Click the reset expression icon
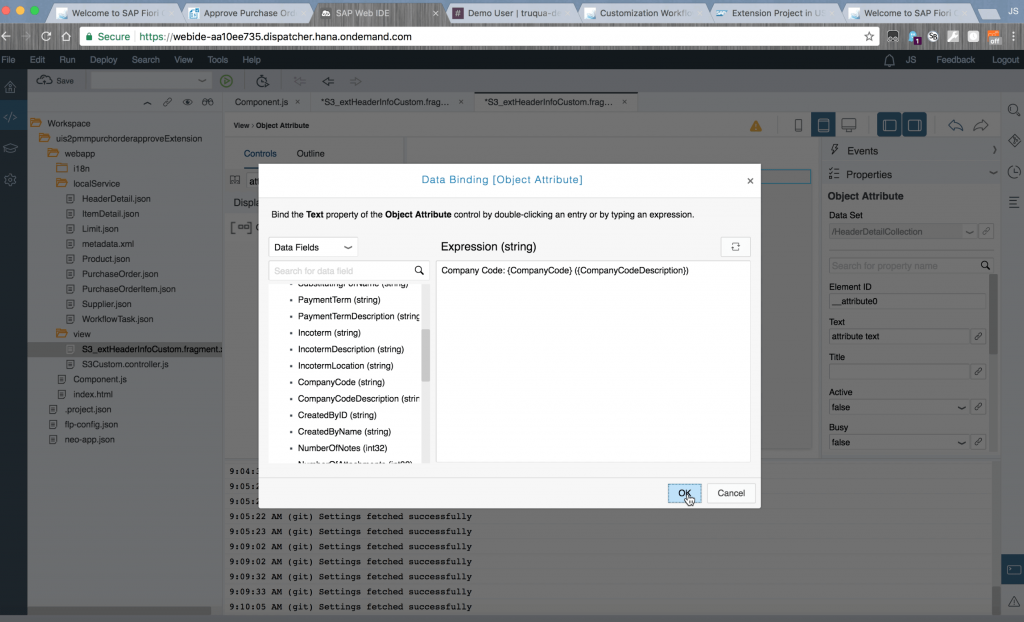 735,246
